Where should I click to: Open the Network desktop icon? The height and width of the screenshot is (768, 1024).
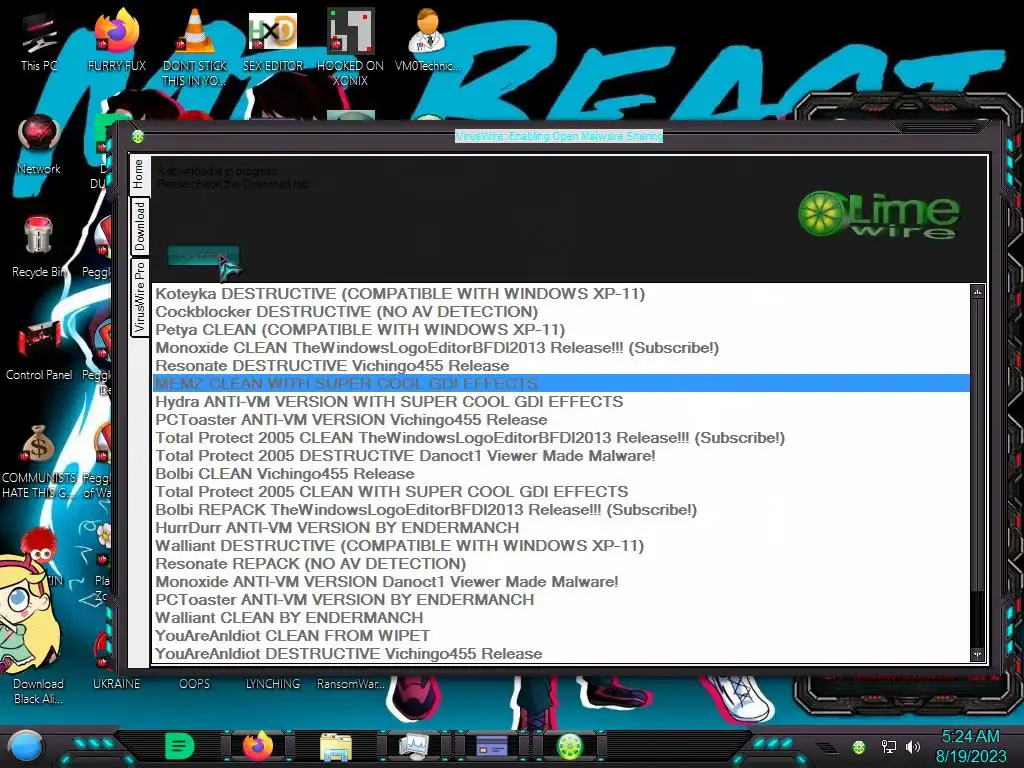click(x=39, y=145)
